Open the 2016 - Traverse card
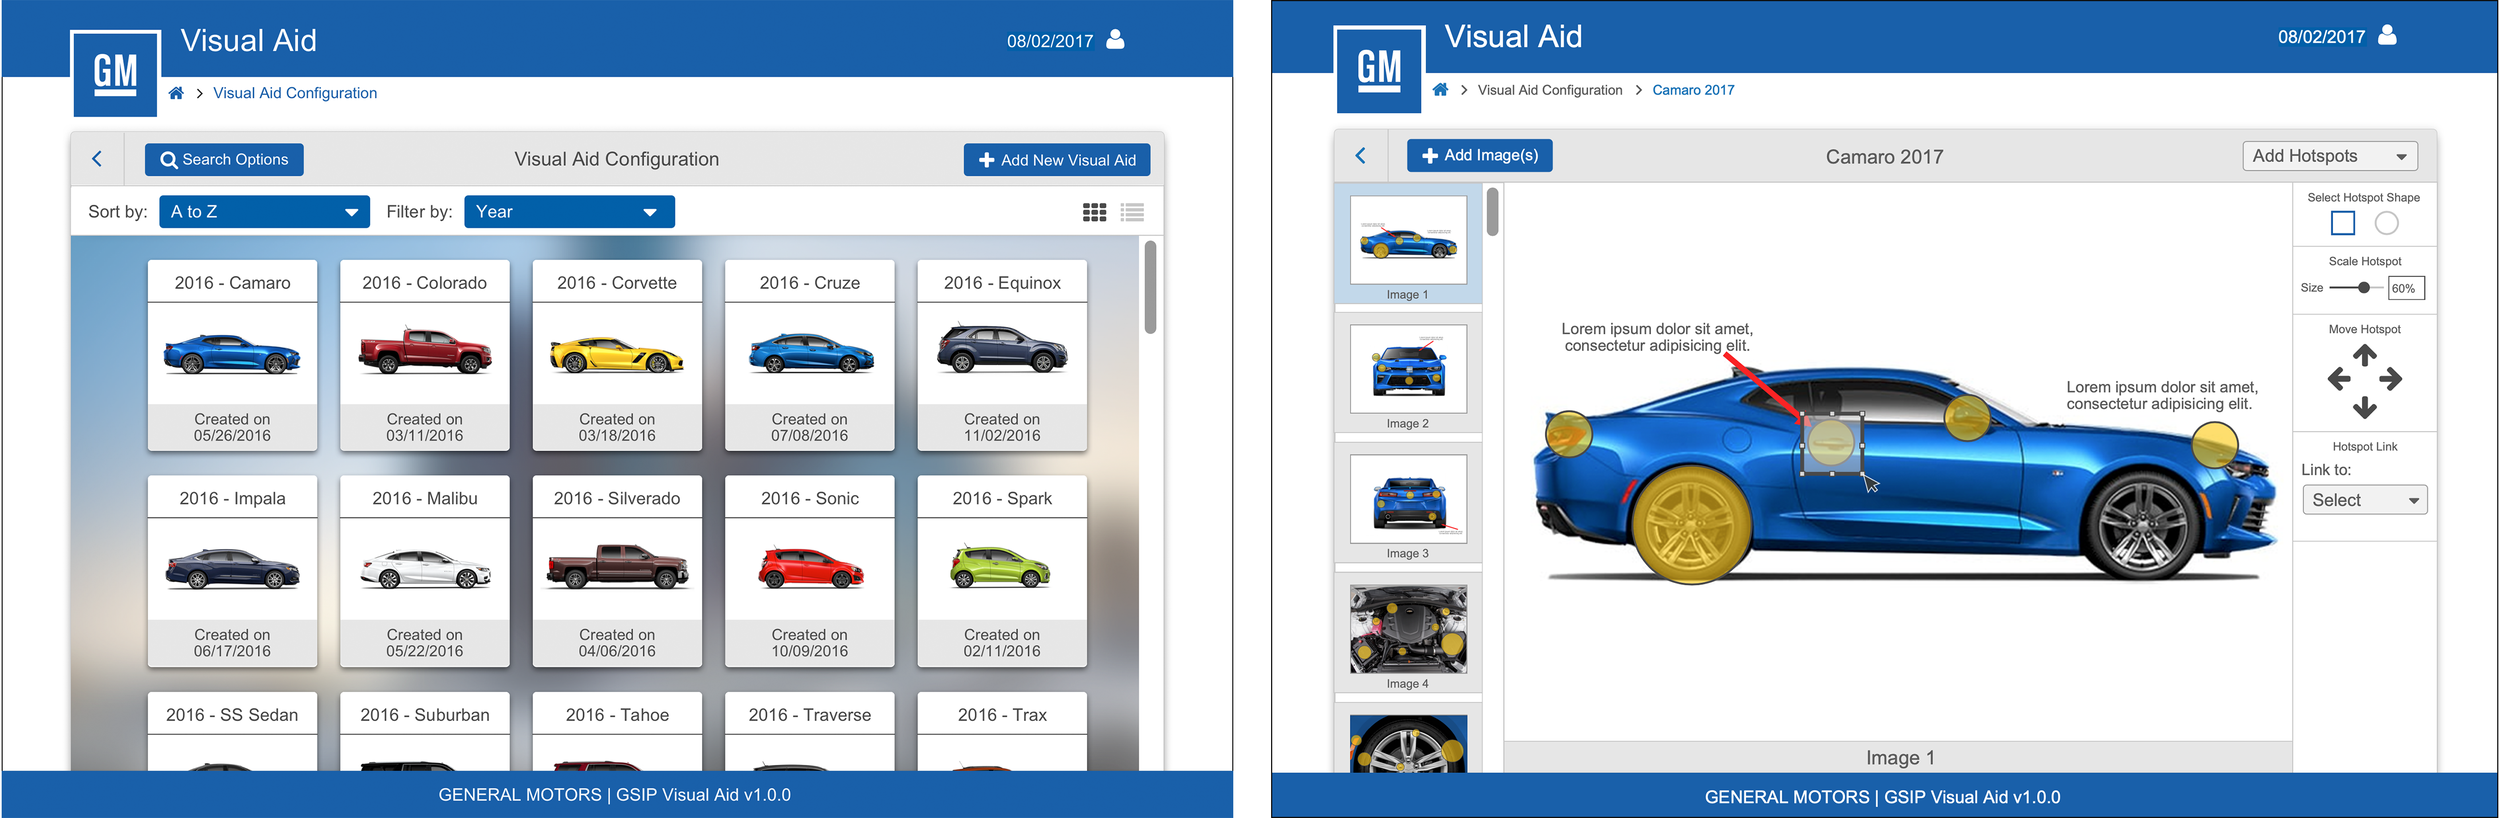The height and width of the screenshot is (818, 2500). coord(809,731)
